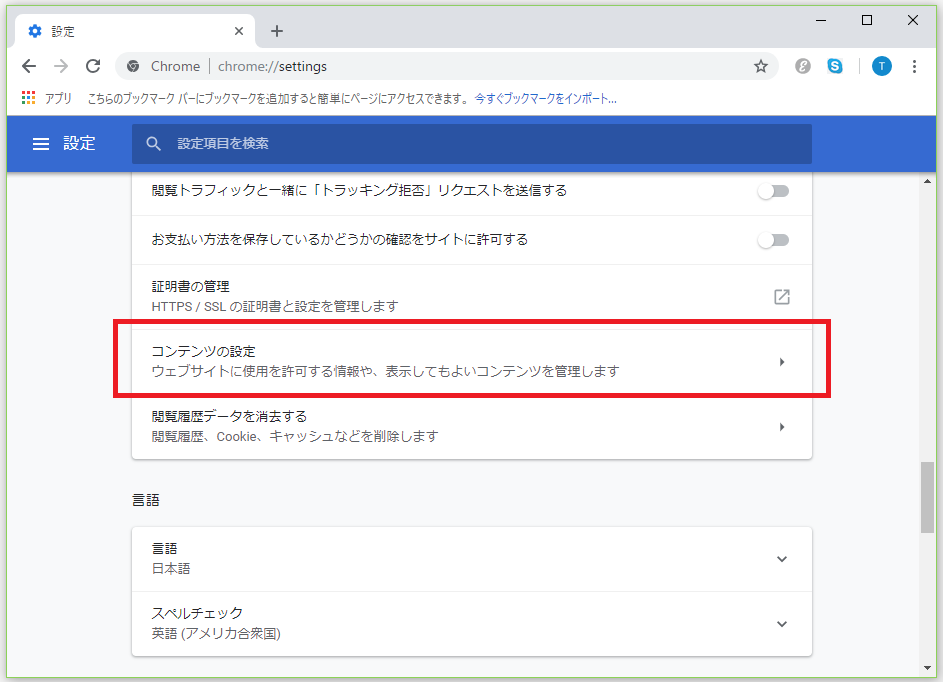
Task: Expand the 言語 日本語 section
Action: point(782,559)
